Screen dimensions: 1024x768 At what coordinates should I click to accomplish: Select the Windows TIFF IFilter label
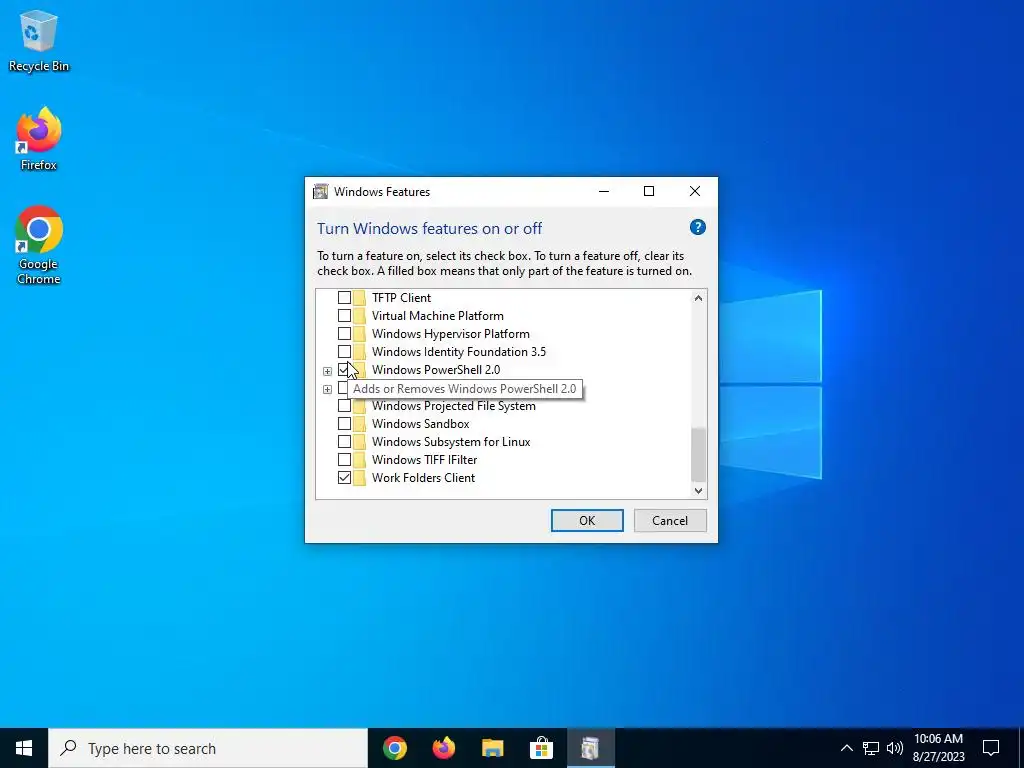424,460
